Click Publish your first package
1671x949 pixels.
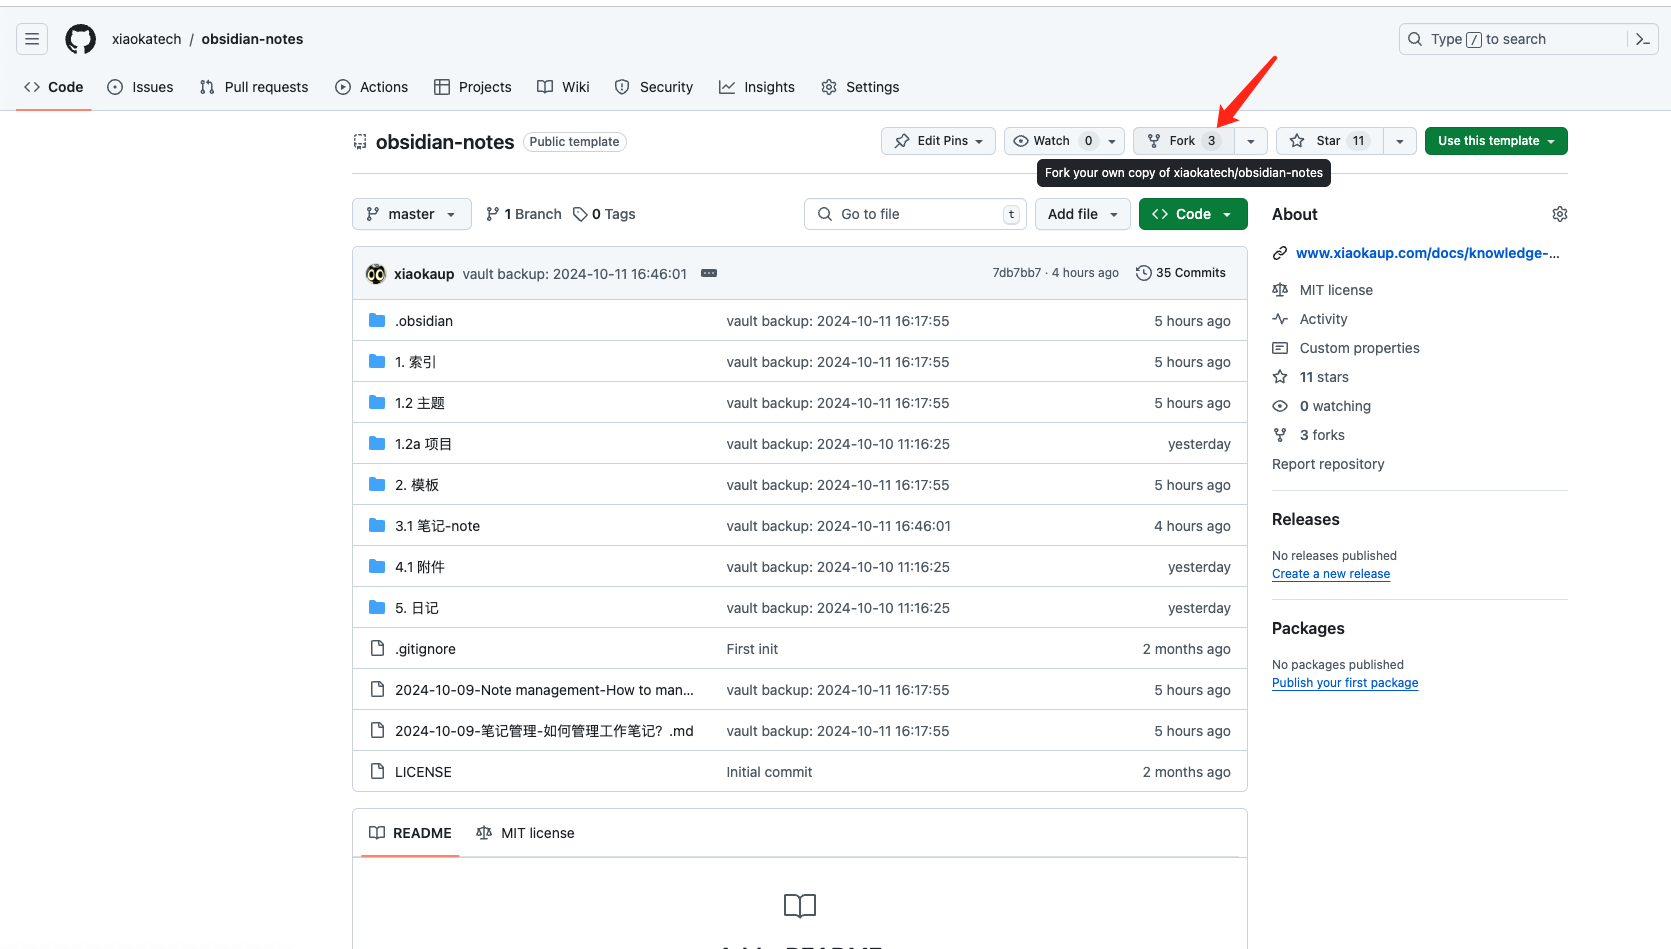(x=1345, y=683)
